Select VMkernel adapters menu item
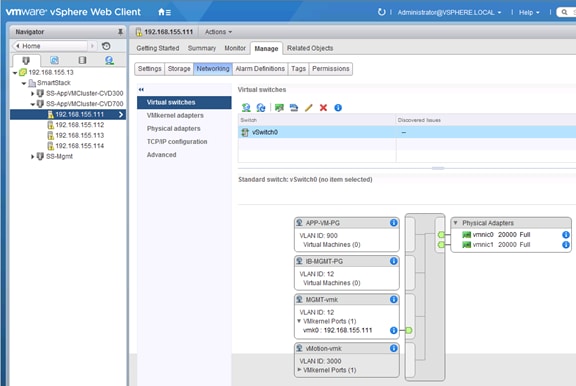Image resolution: width=576 pixels, height=386 pixels. pos(175,115)
